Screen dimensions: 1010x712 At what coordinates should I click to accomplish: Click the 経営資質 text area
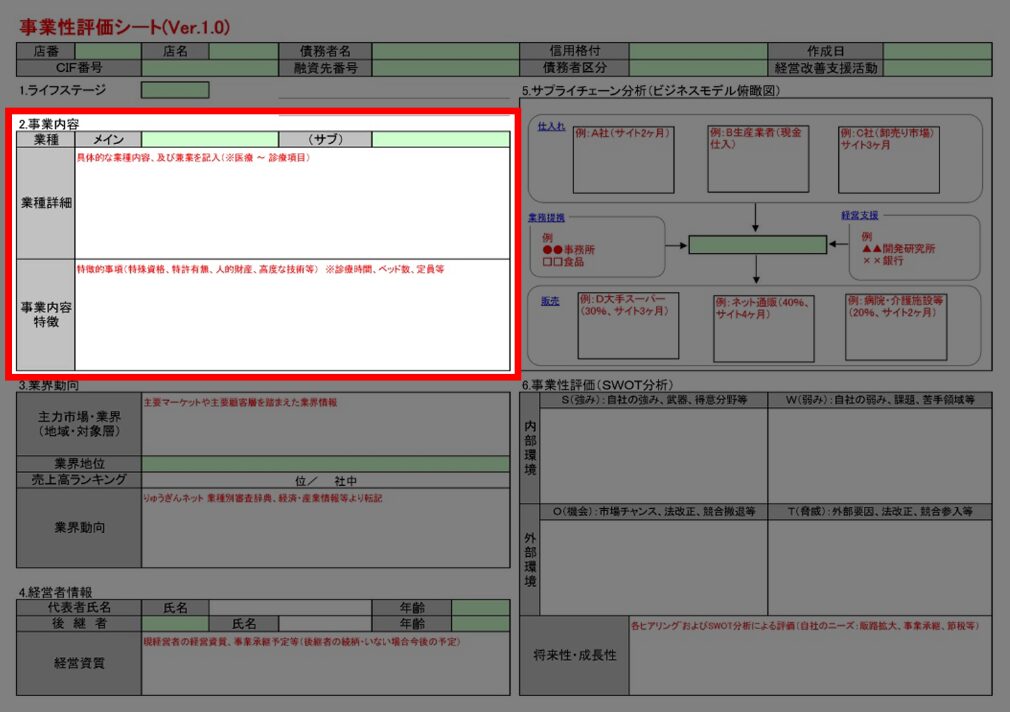click(325, 664)
